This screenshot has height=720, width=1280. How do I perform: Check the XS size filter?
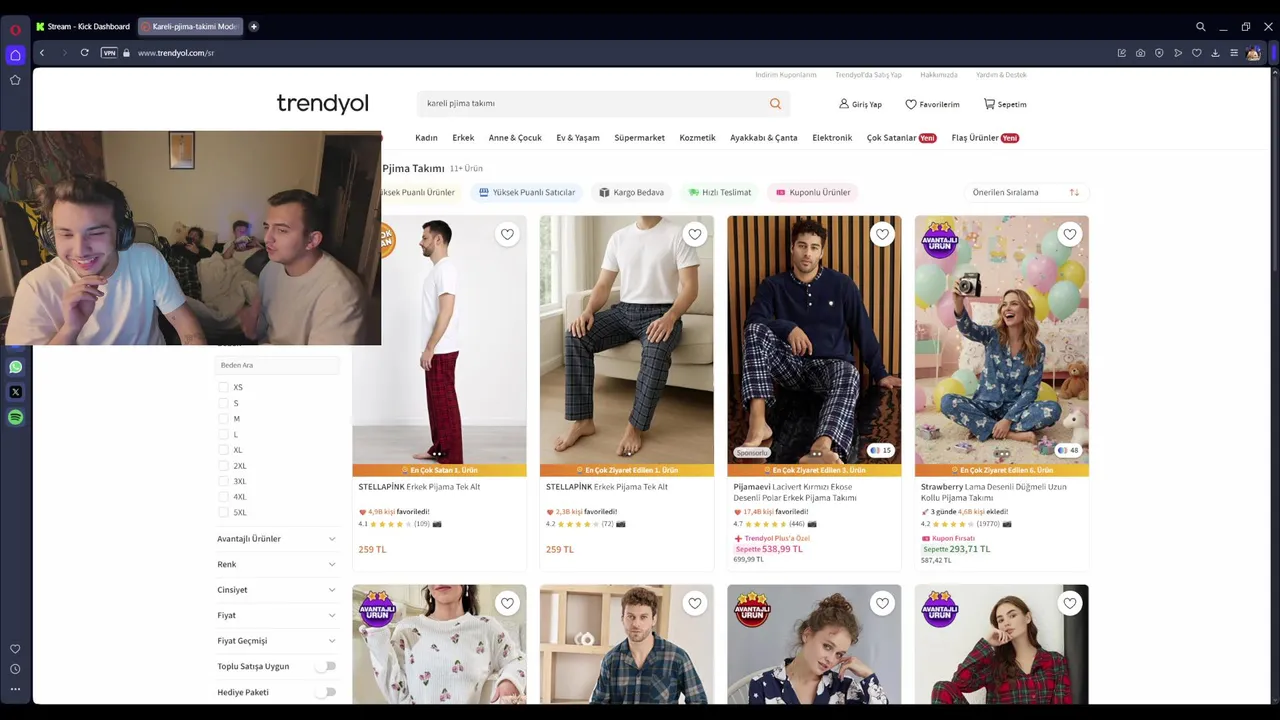(223, 387)
